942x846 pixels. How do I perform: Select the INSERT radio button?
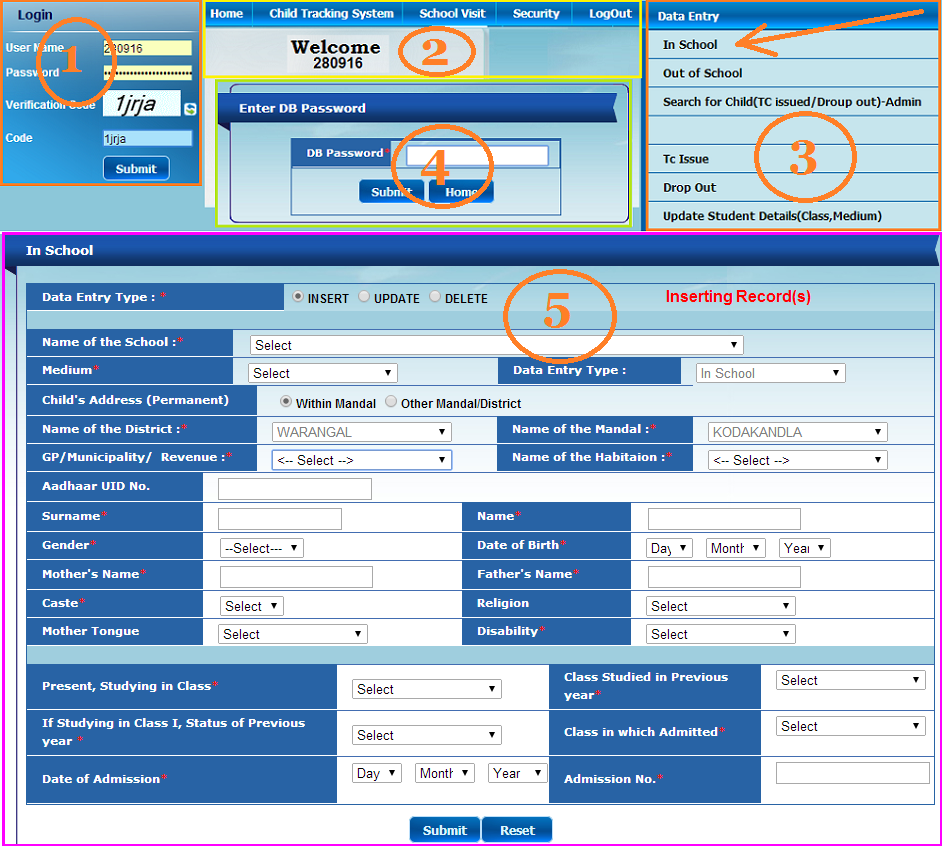tap(298, 296)
